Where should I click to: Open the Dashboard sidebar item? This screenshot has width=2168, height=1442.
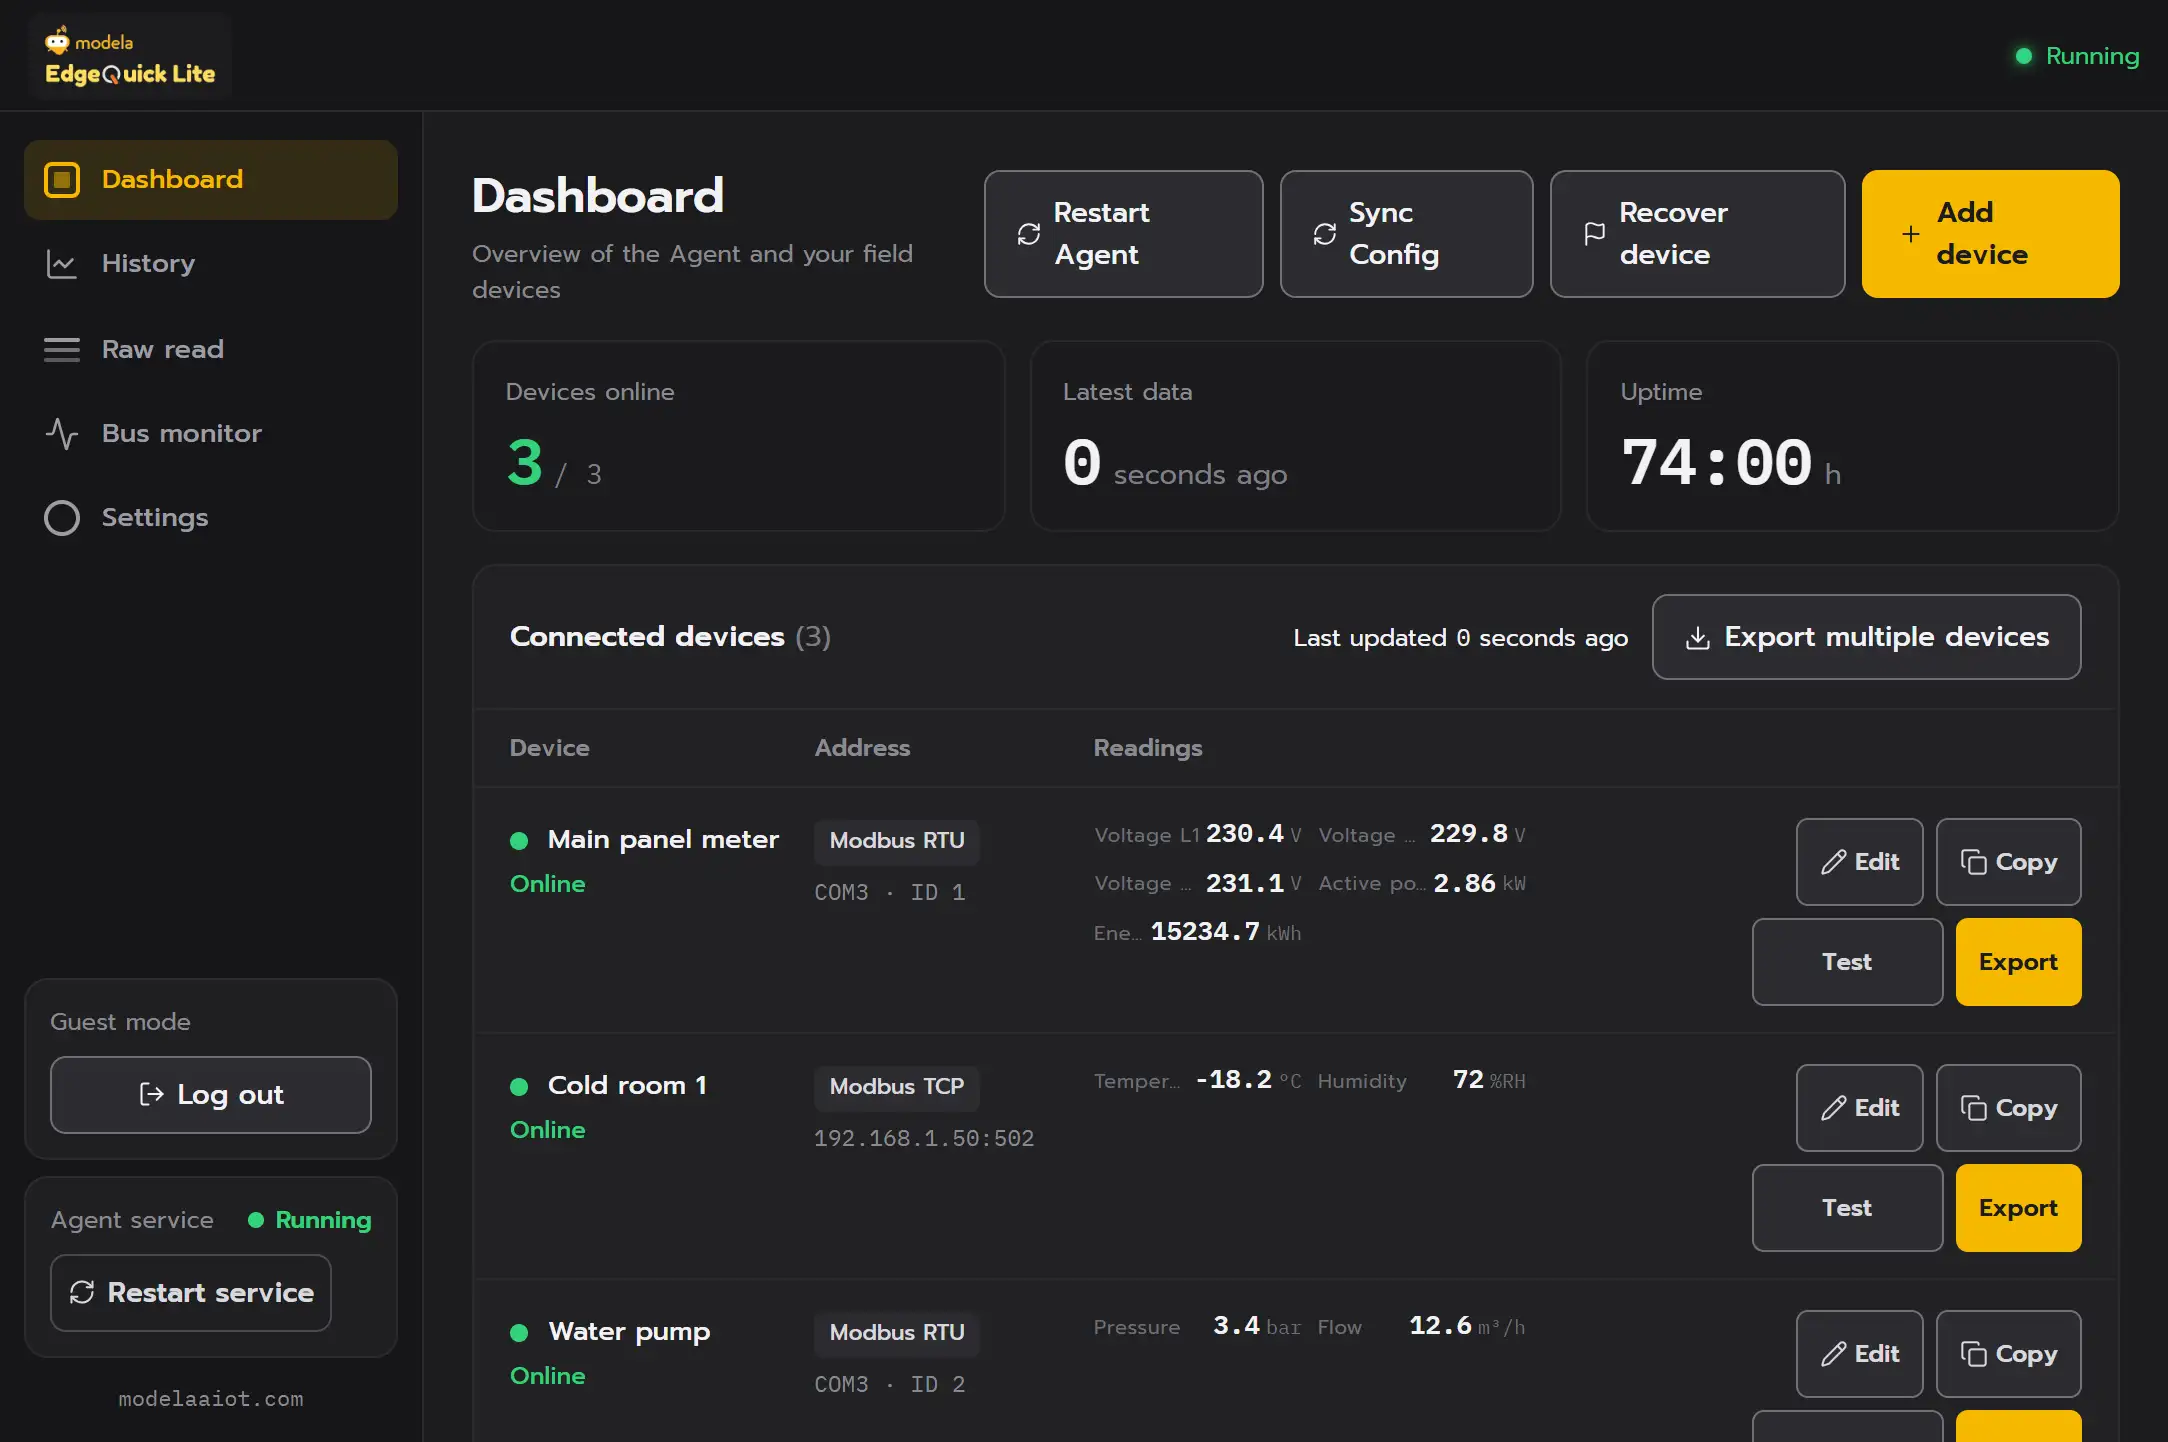coord(211,180)
